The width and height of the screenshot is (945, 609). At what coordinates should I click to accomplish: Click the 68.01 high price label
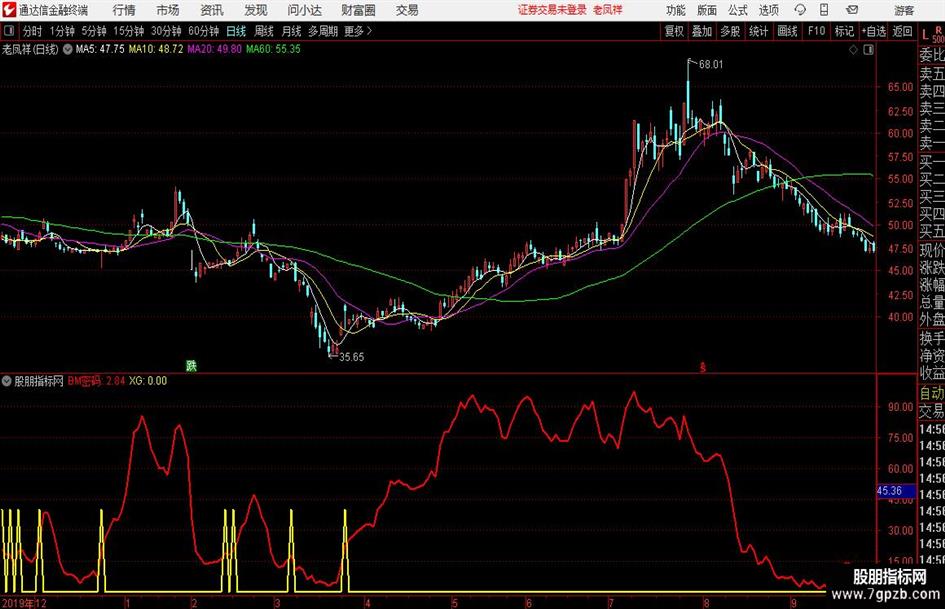(x=711, y=65)
